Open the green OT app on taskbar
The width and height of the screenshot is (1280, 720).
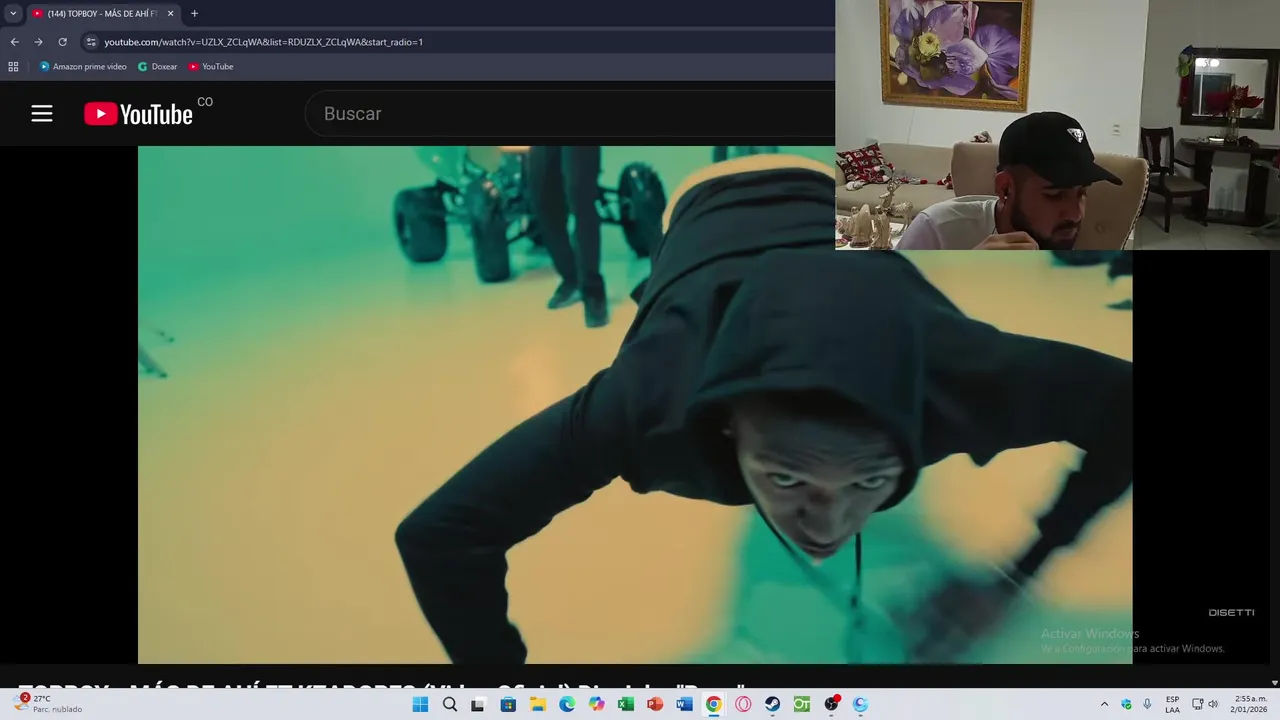(802, 704)
